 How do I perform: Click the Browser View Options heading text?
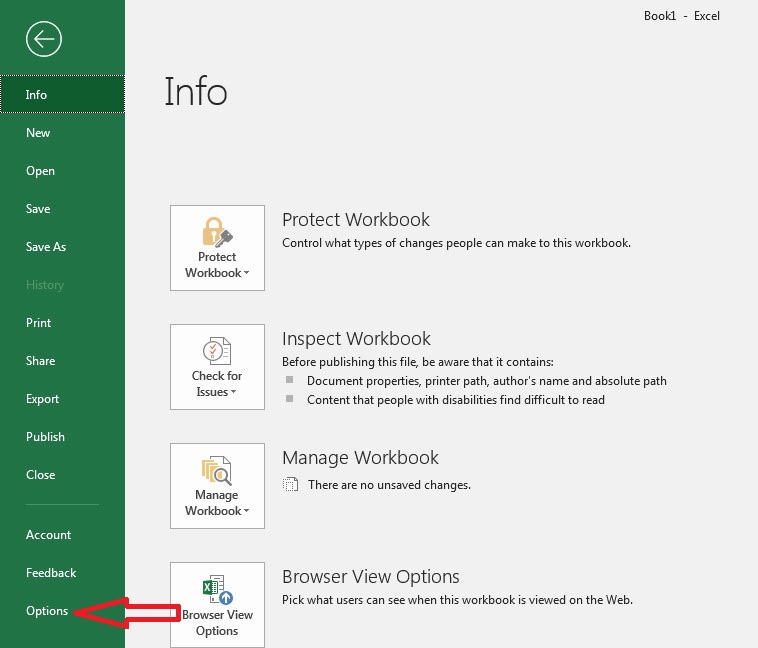coord(371,576)
